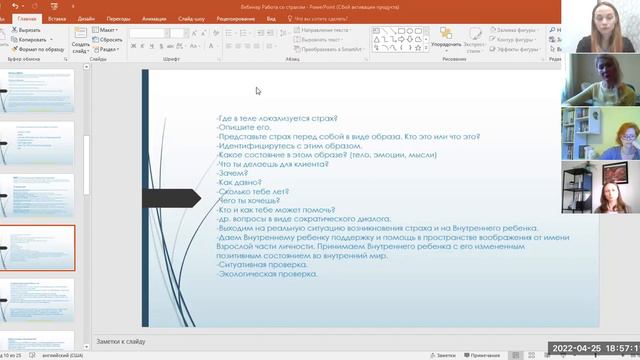This screenshot has height=360, width=640.
Task: Expand the shapes gallery more arrow
Action: coord(426,48)
